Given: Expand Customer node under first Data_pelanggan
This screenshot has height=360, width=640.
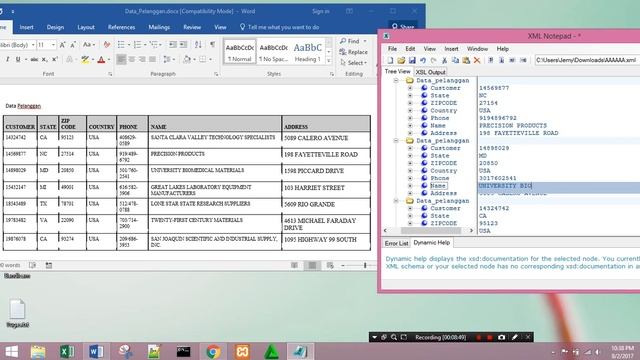Looking at the screenshot, I should pos(410,88).
